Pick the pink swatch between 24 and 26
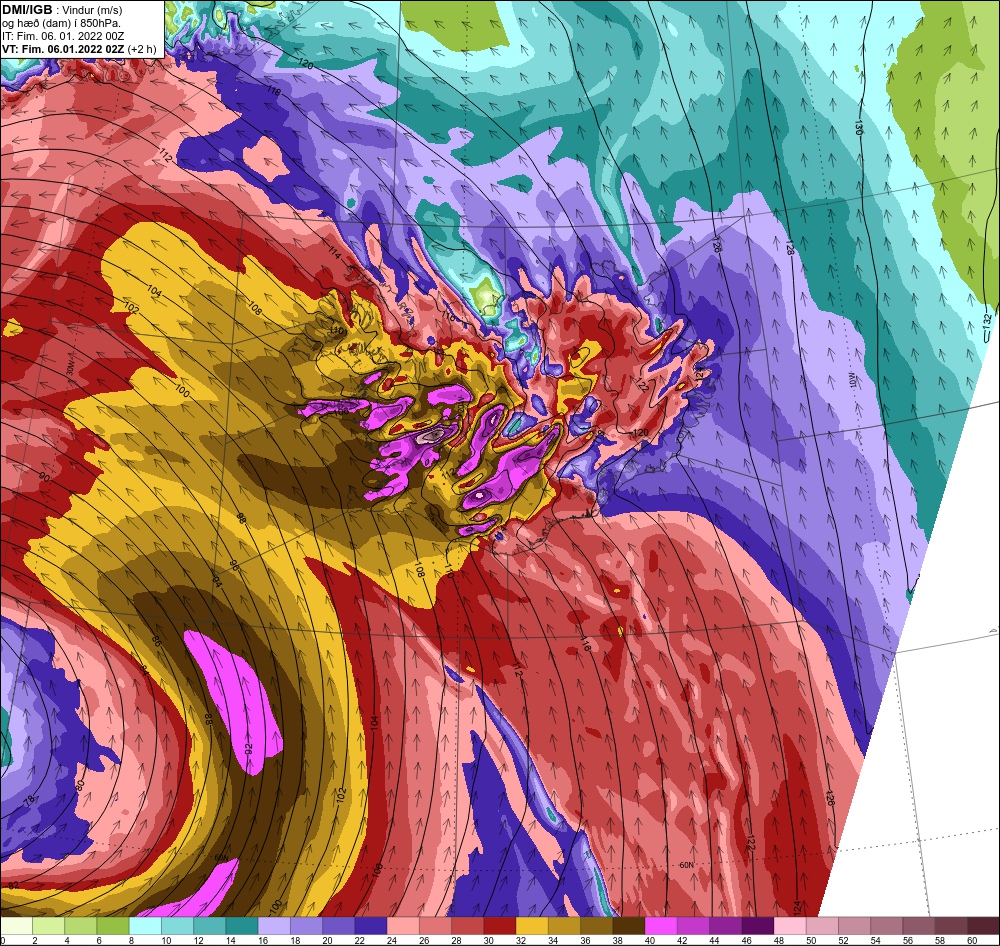The height and width of the screenshot is (946, 1000). pyautogui.click(x=403, y=926)
